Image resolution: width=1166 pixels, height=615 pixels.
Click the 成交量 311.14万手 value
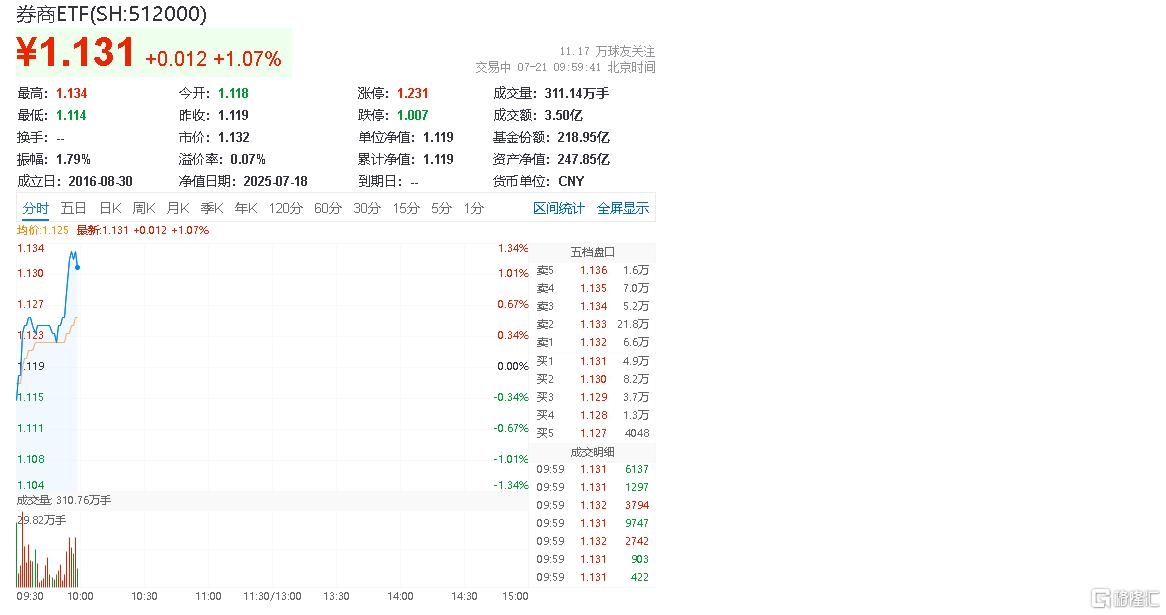[x=576, y=93]
